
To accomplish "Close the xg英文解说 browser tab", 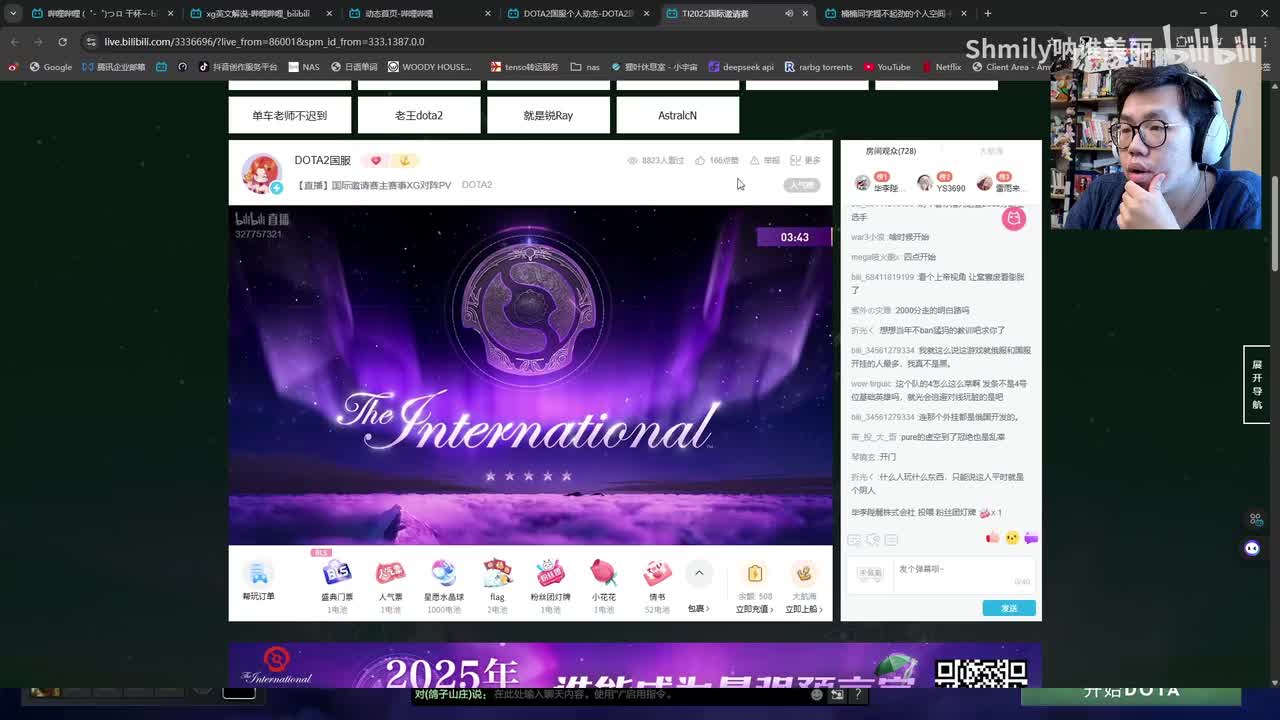I will coord(329,13).
